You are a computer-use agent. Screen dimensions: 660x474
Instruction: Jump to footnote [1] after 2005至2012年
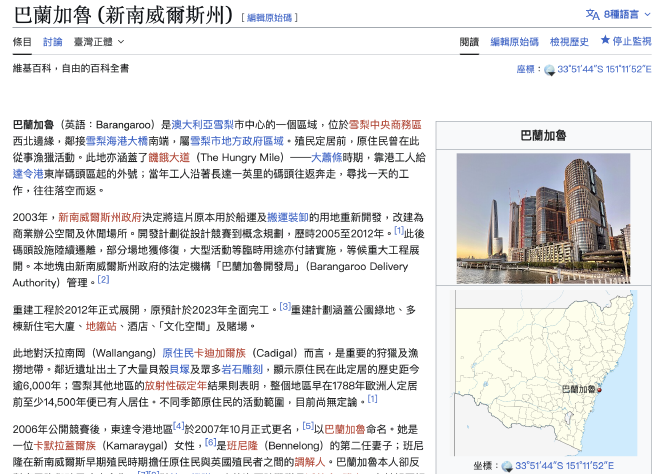(399, 231)
